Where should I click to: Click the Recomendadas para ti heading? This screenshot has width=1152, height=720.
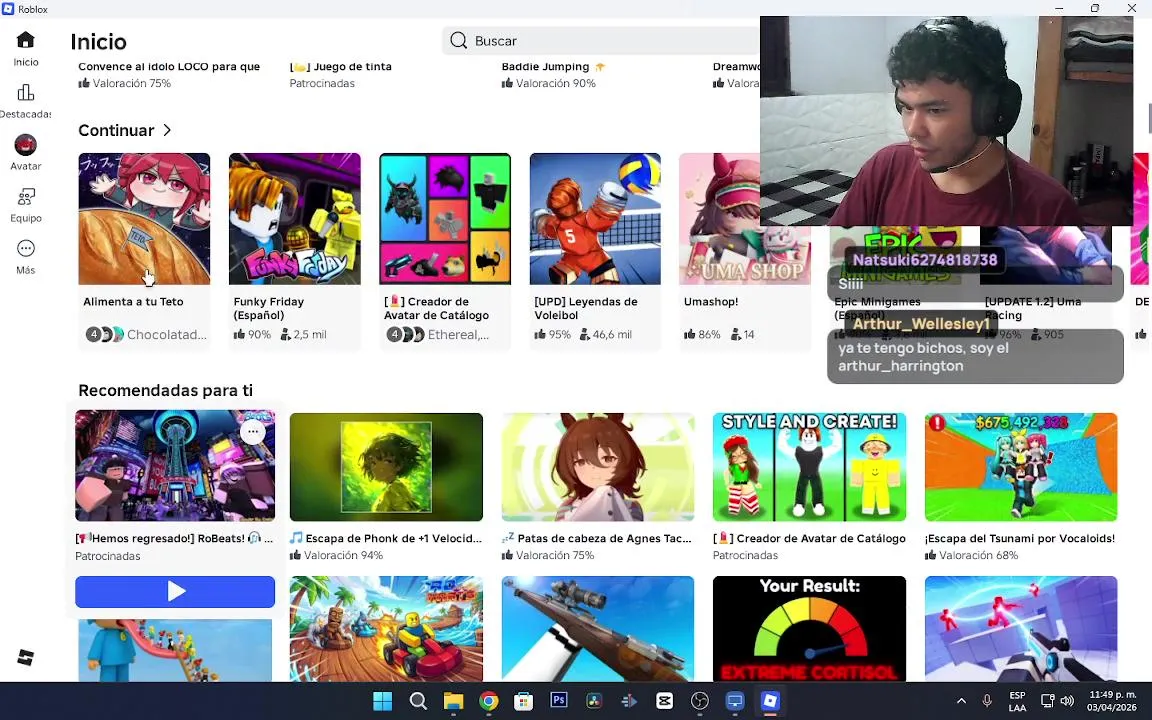(165, 390)
